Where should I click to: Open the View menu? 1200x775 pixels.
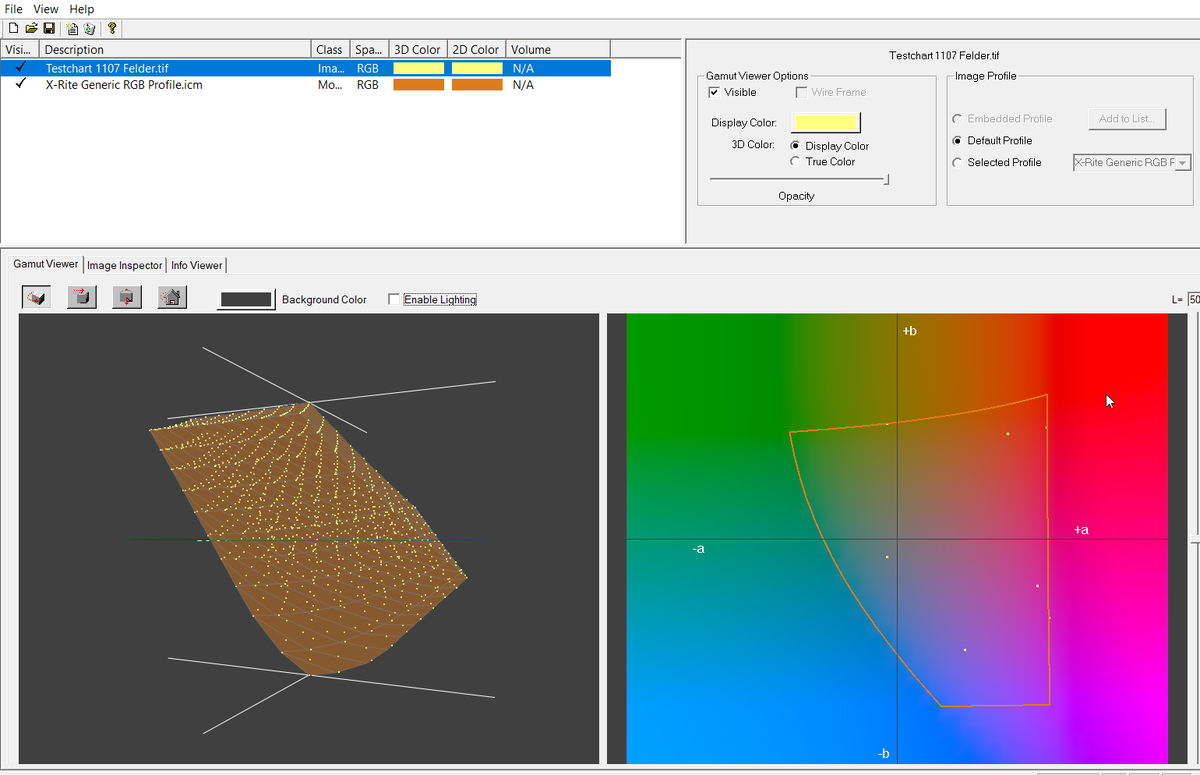(46, 9)
